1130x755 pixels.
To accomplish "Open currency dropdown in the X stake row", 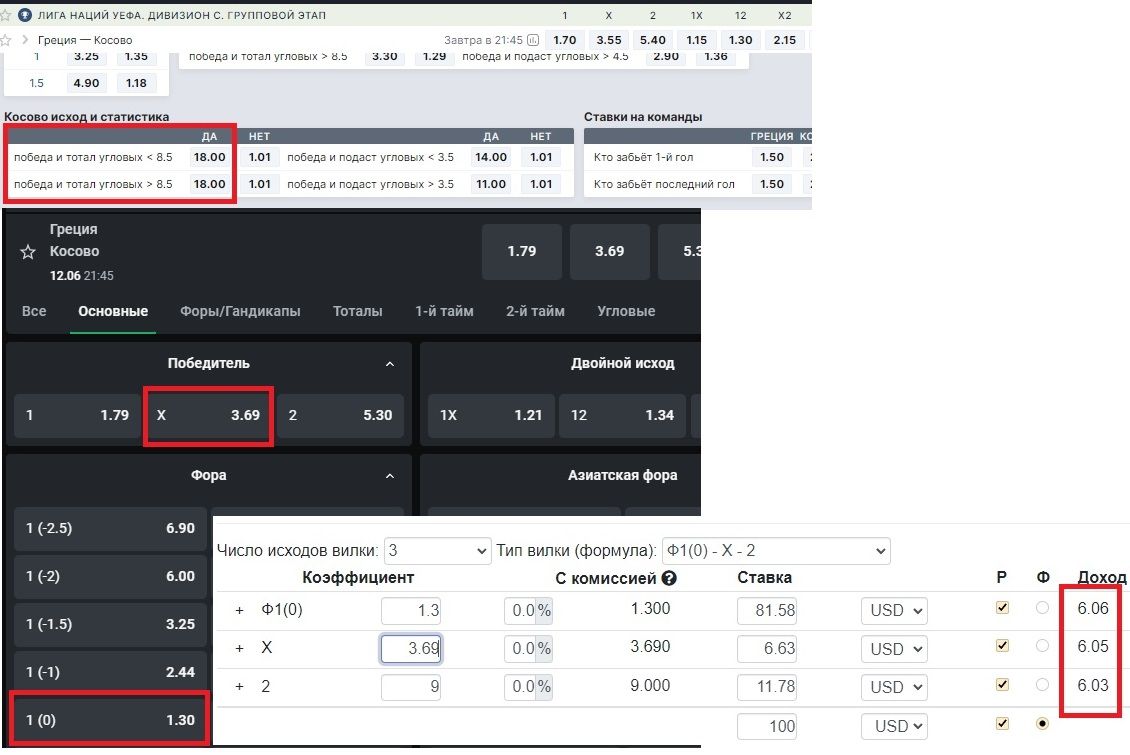I will (x=894, y=649).
